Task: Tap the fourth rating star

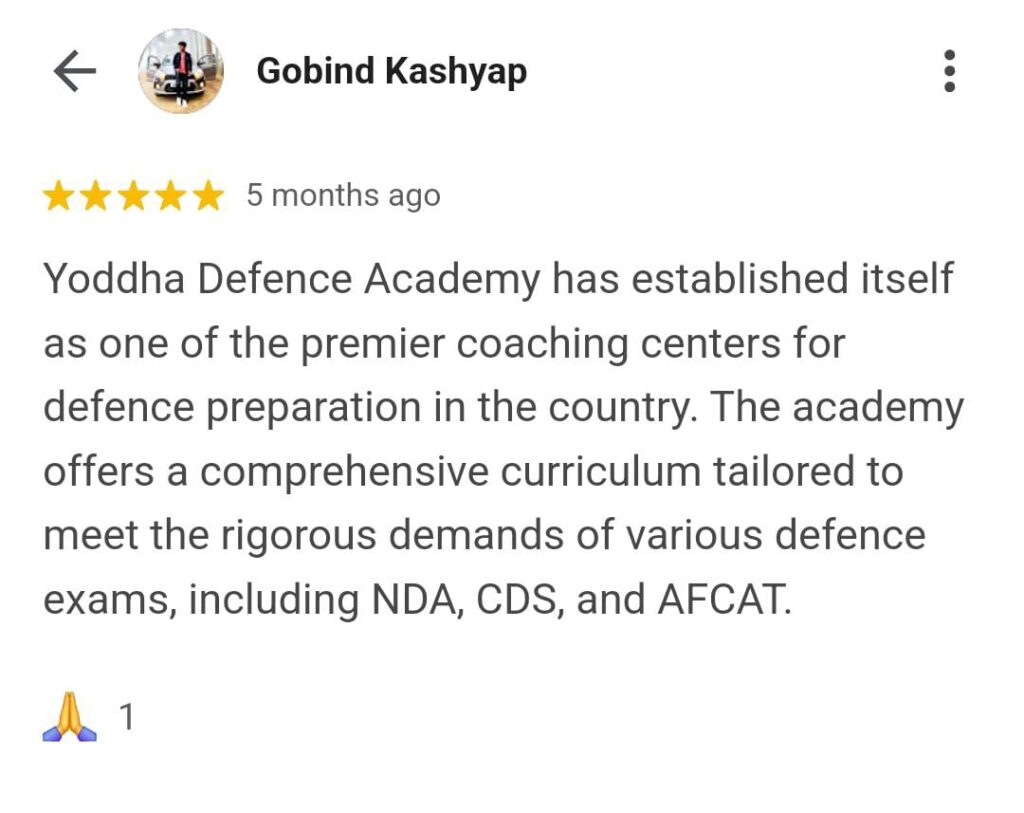Action: click(x=170, y=197)
